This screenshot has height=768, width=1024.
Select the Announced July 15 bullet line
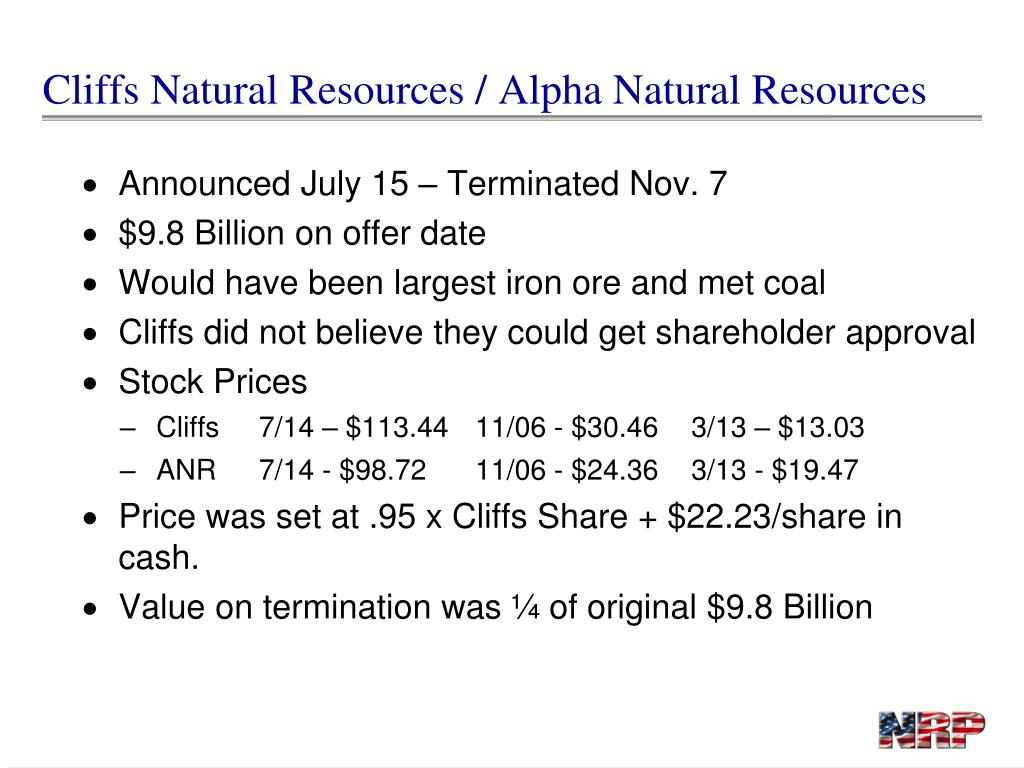[423, 184]
